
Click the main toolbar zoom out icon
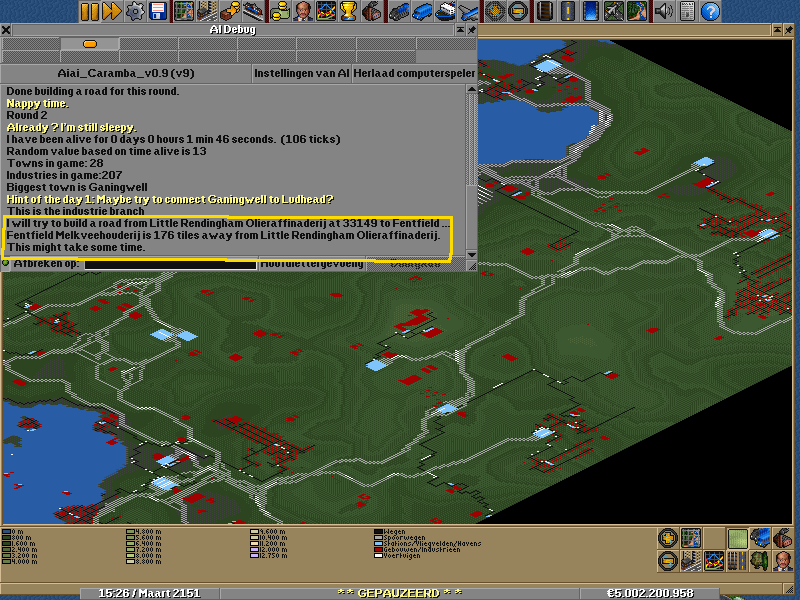click(x=518, y=11)
